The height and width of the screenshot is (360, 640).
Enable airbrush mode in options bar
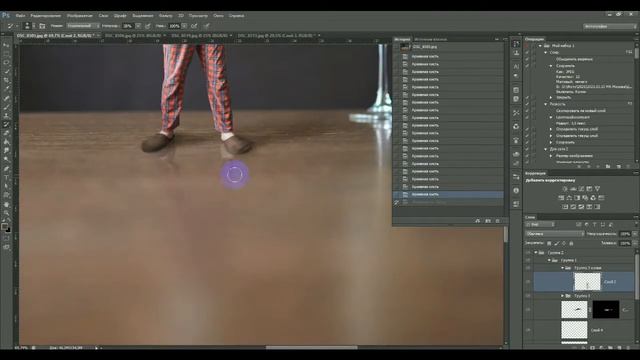[194, 26]
